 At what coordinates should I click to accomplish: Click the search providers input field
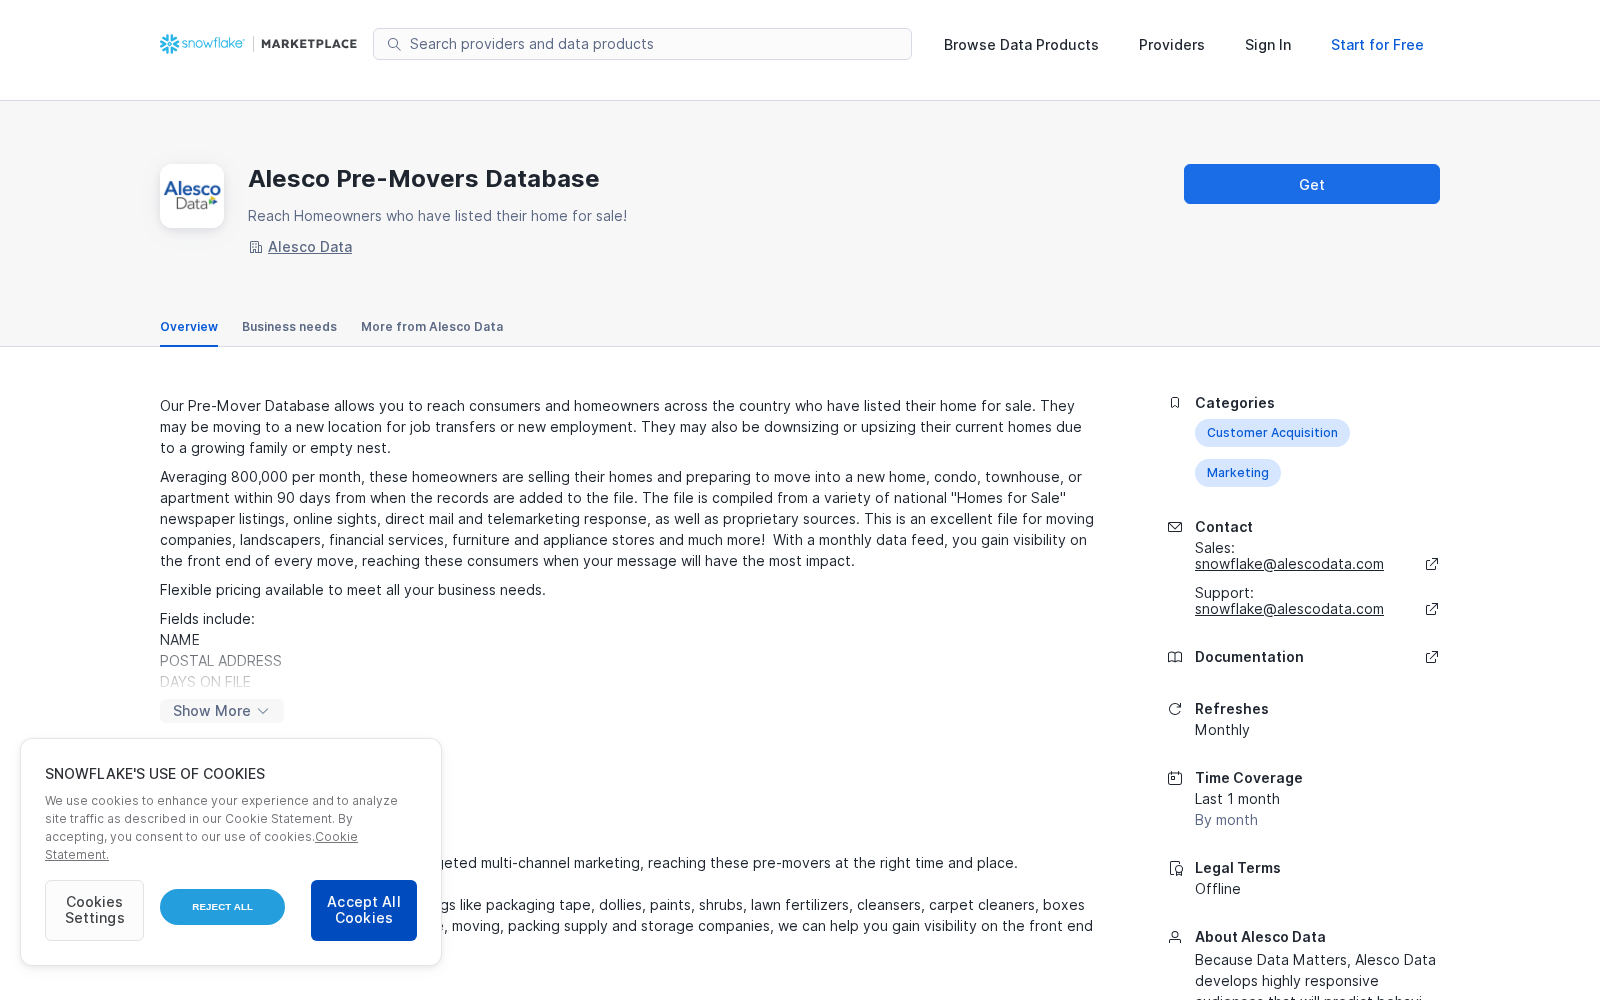pos(642,44)
